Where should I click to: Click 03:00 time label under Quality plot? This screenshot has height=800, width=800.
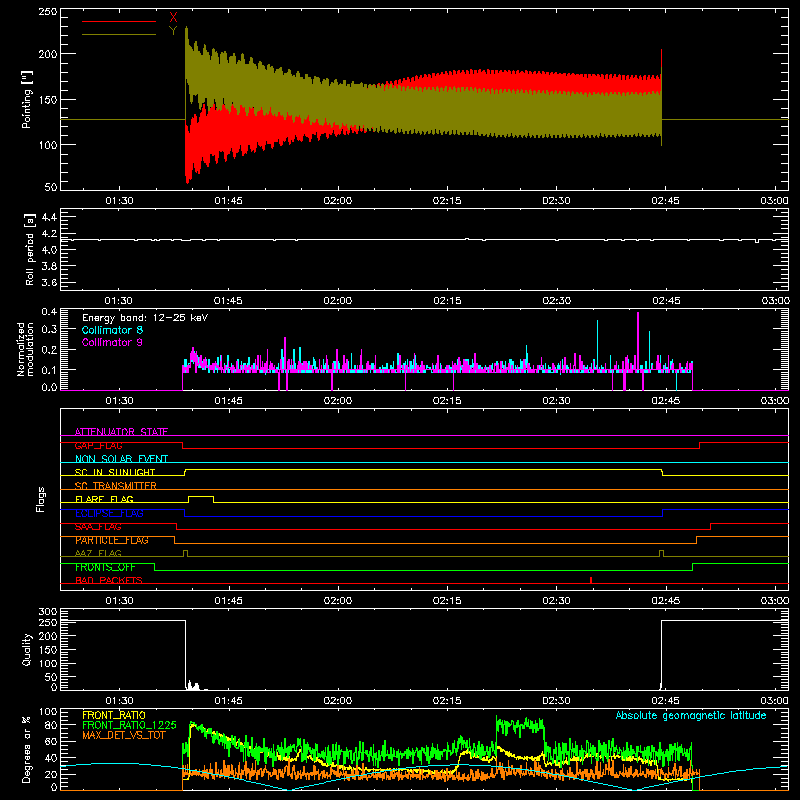[774, 701]
